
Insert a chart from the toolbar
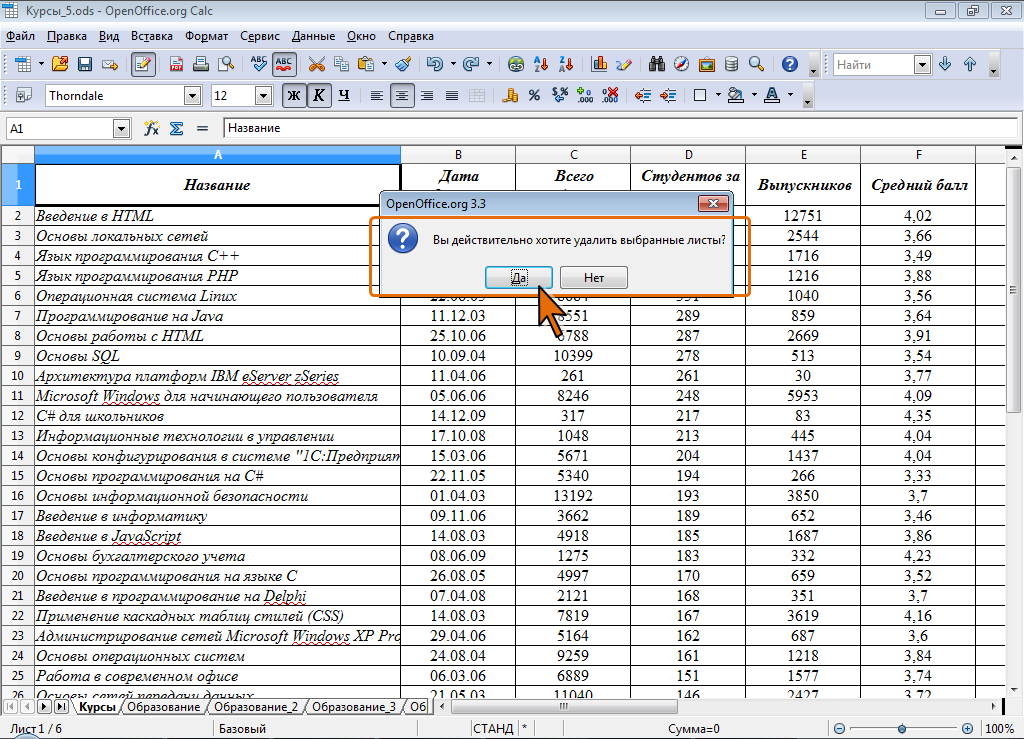tap(600, 64)
